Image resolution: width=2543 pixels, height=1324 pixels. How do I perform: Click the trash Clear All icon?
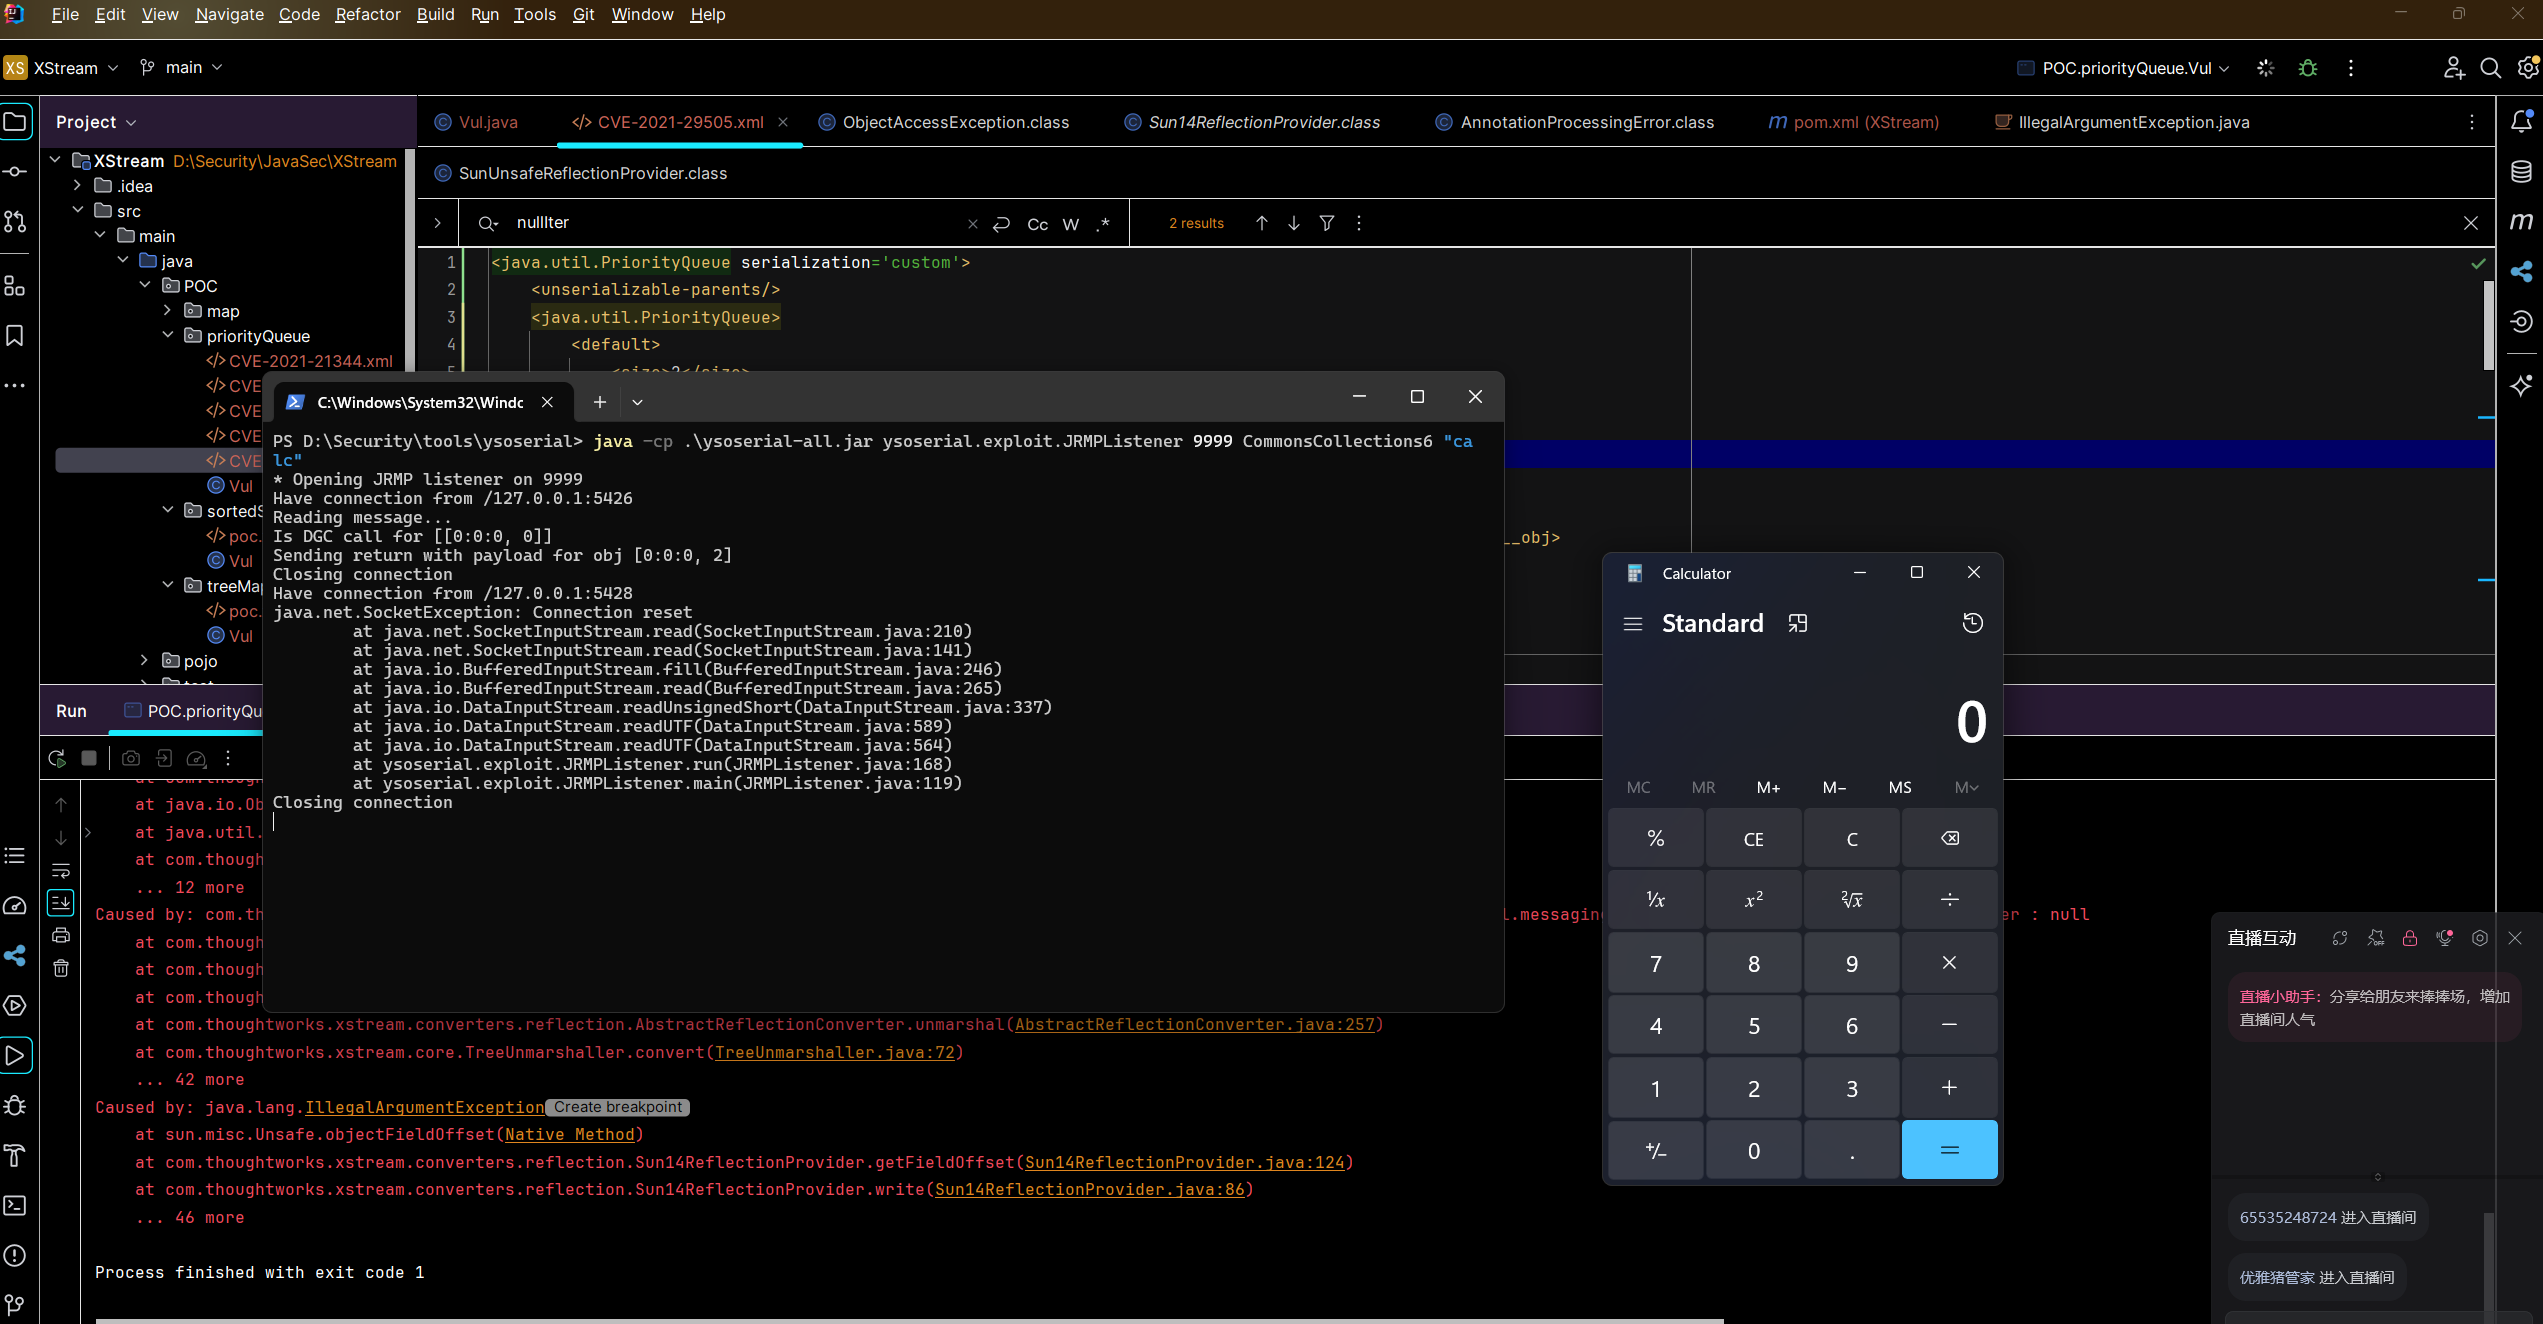pos(61,968)
